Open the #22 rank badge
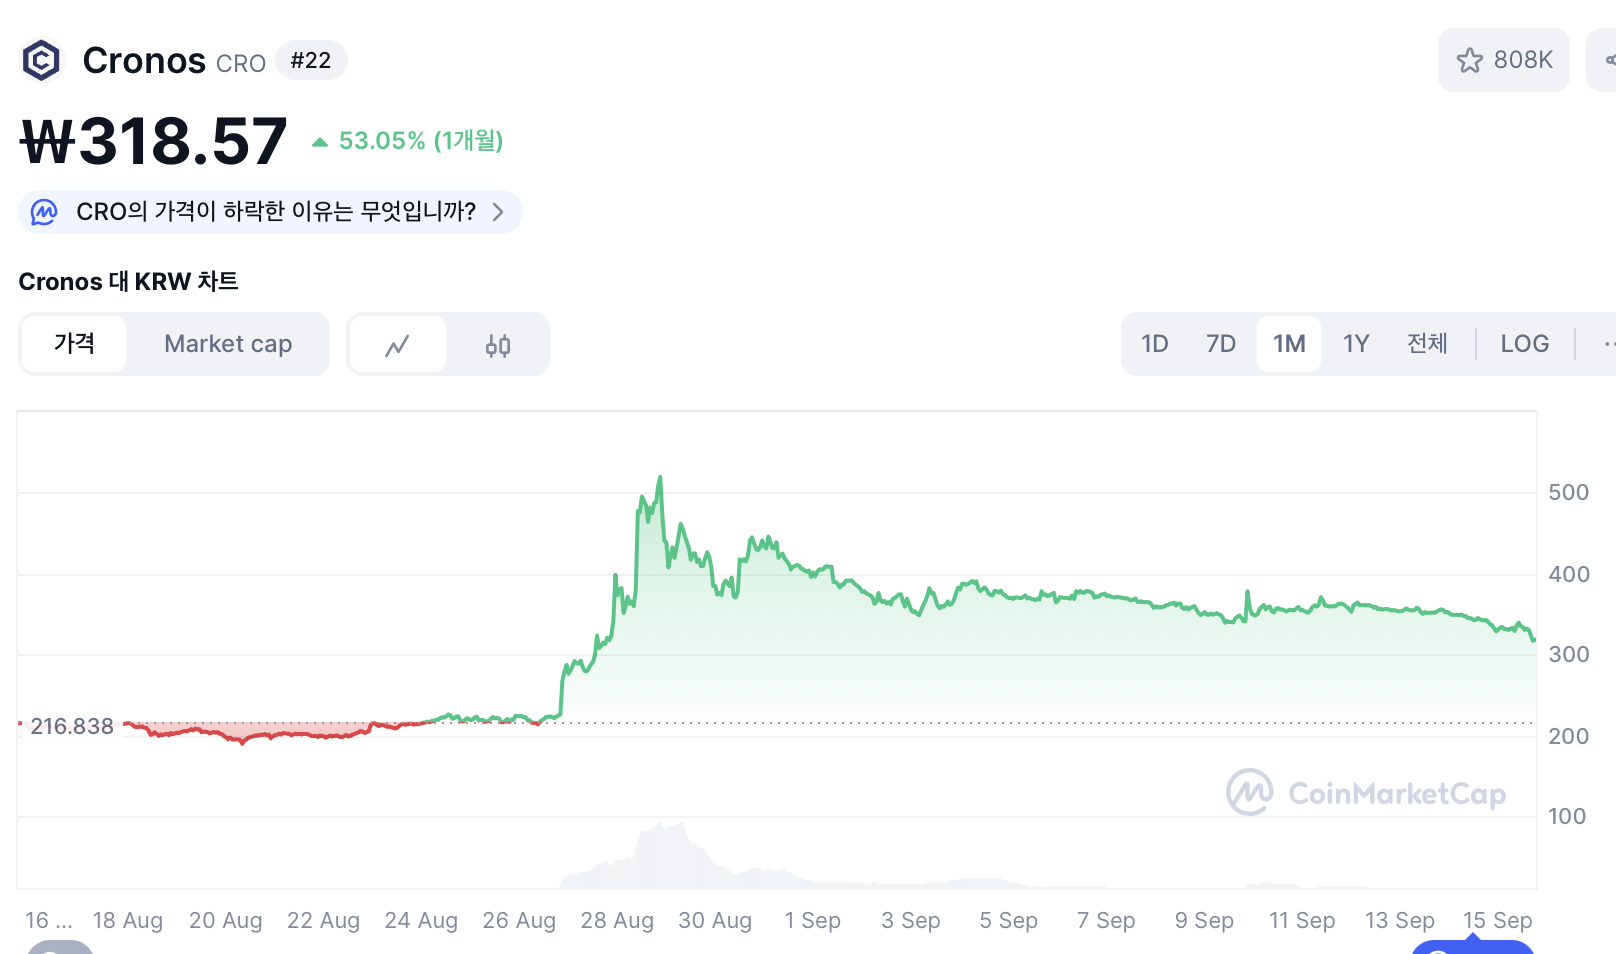This screenshot has width=1616, height=954. (311, 60)
